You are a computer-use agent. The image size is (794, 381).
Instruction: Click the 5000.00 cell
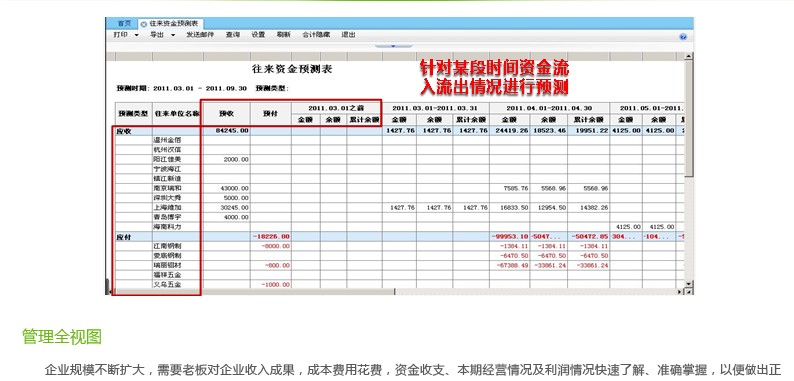[x=226, y=198]
